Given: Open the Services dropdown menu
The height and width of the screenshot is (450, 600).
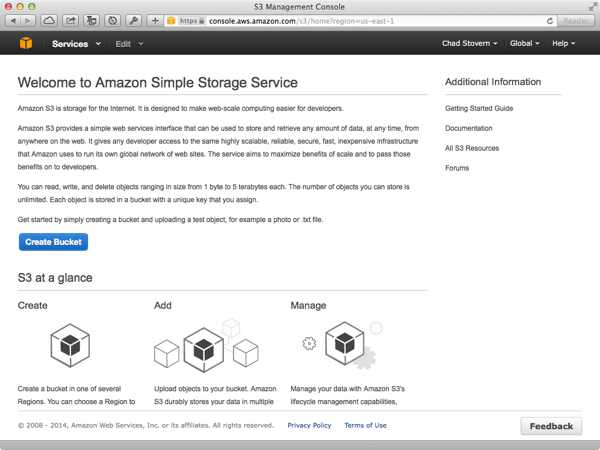Looking at the screenshot, I should point(76,44).
